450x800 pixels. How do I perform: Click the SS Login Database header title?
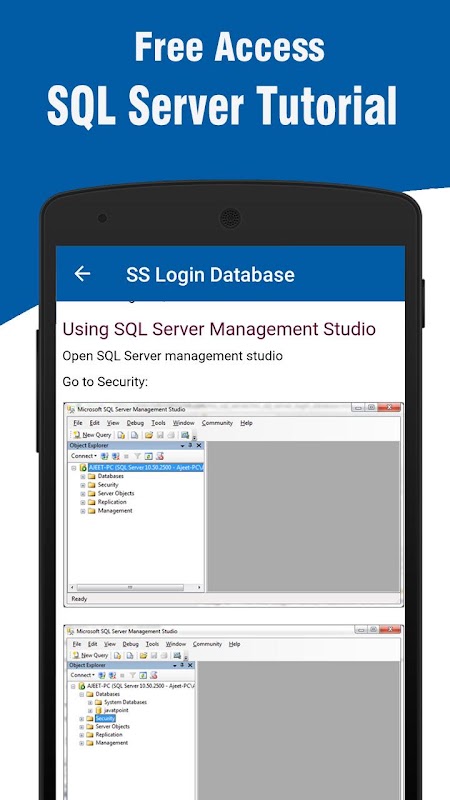210,274
